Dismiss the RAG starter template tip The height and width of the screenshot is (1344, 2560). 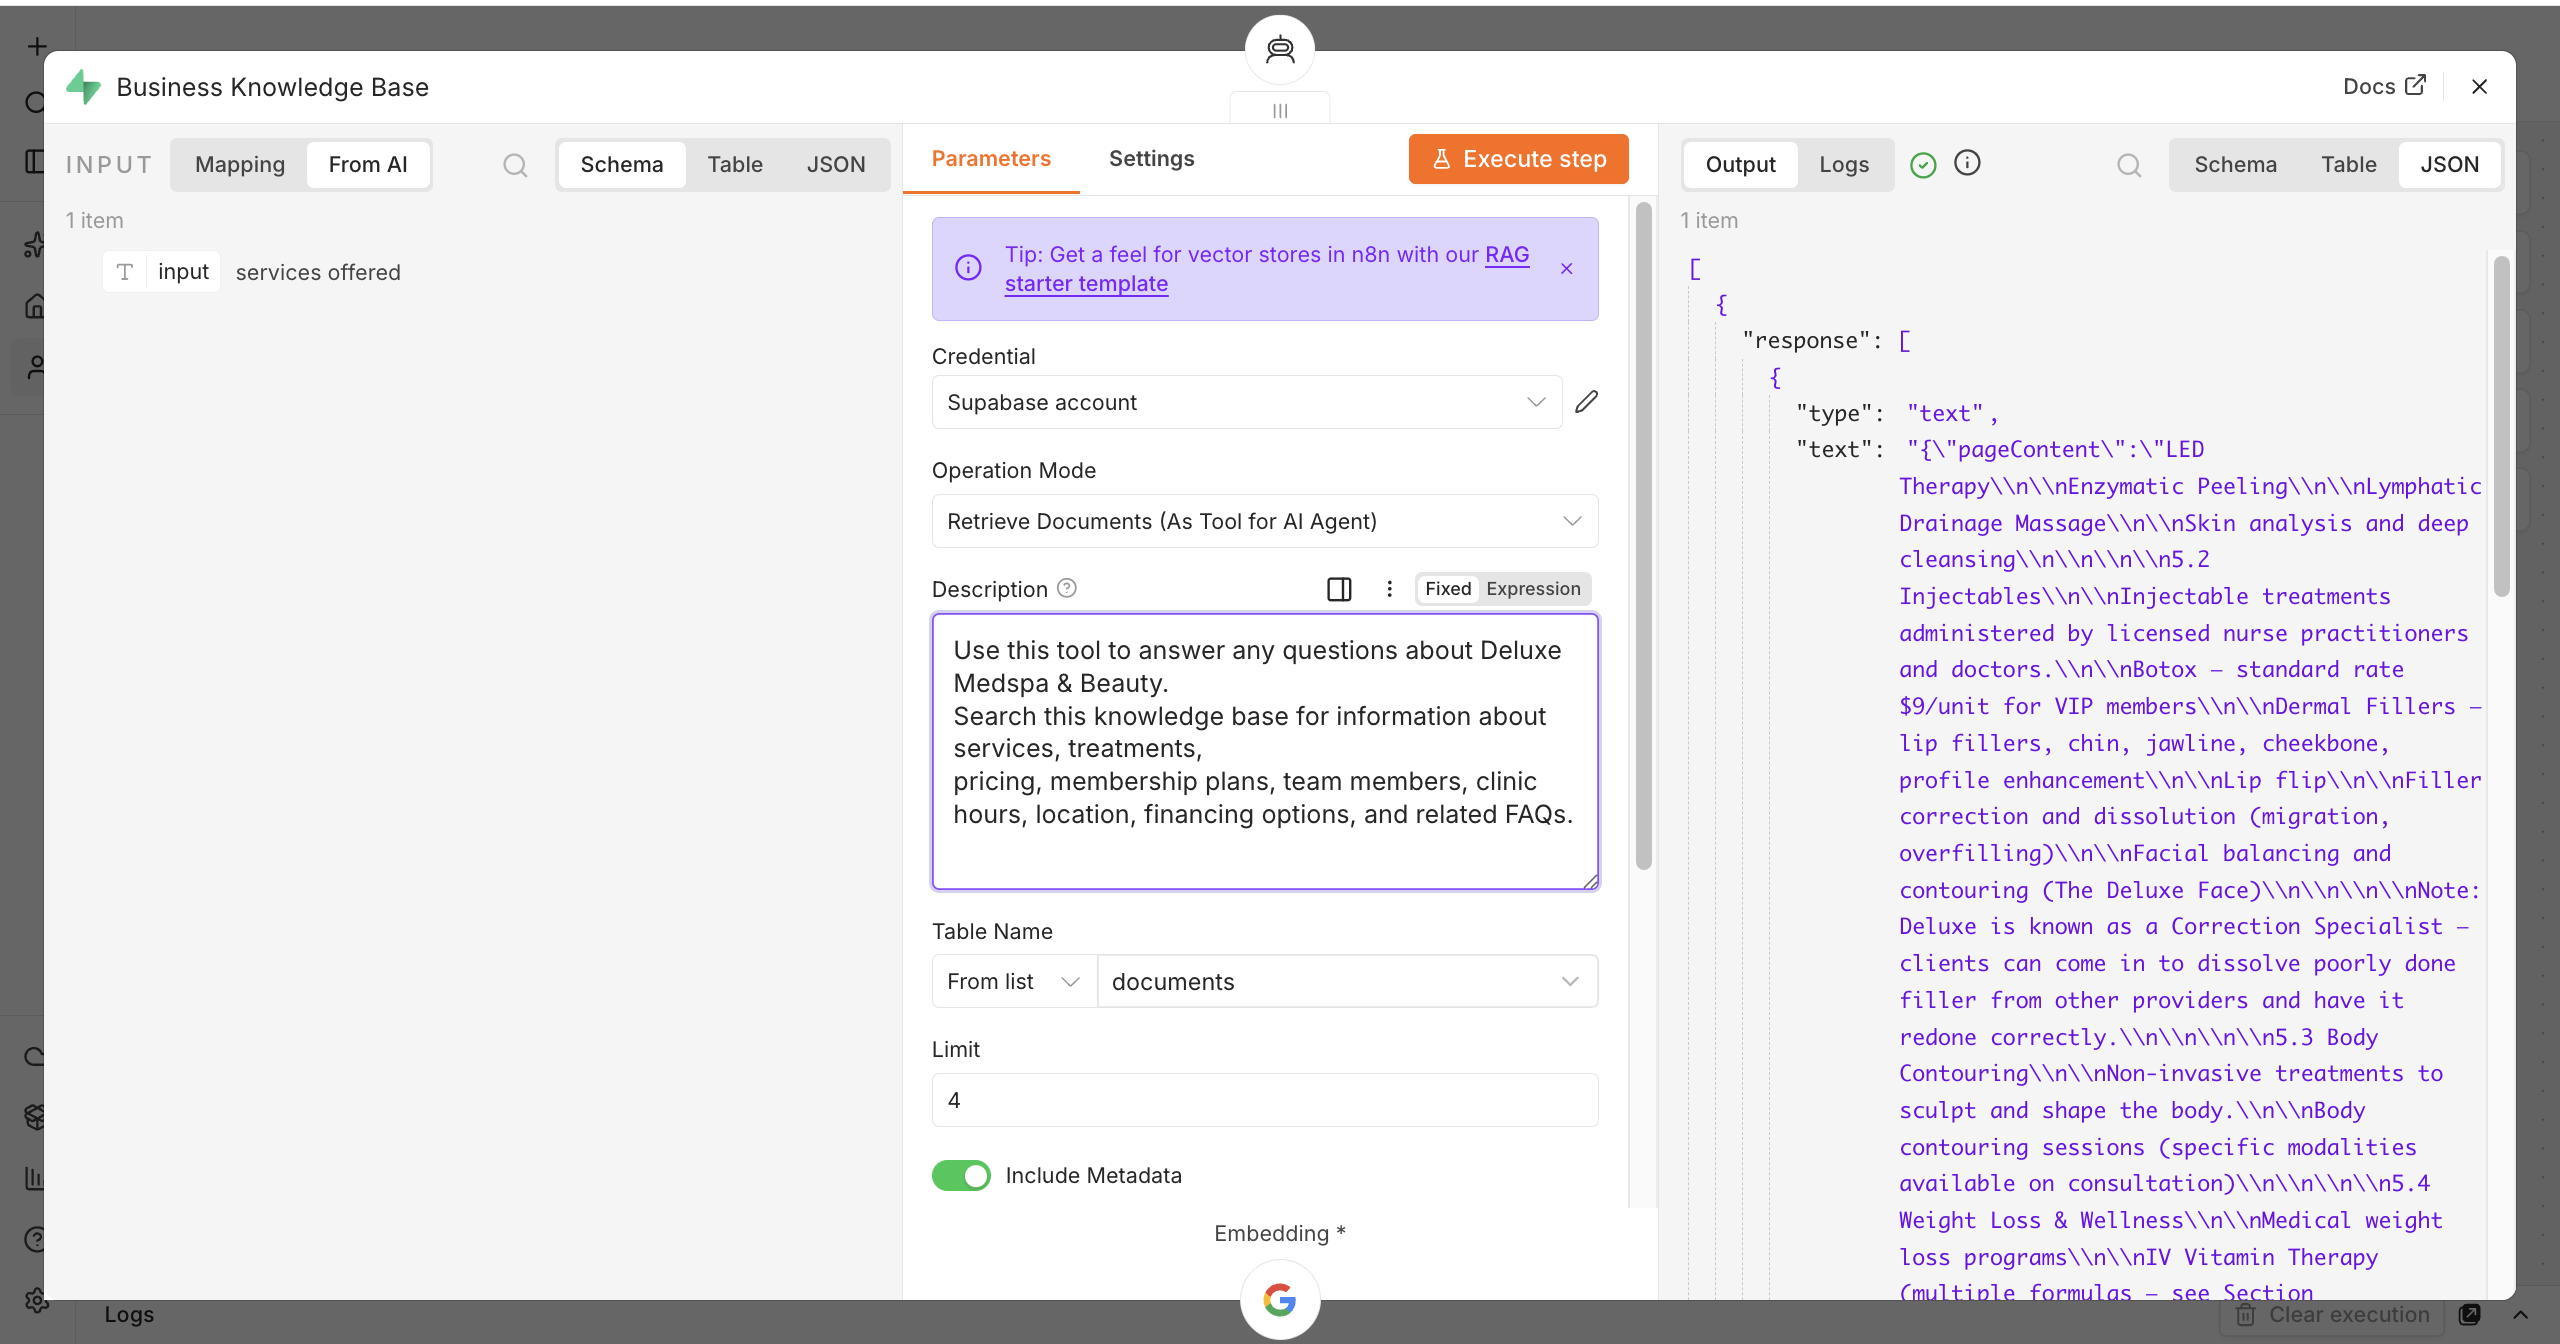pyautogui.click(x=1567, y=269)
